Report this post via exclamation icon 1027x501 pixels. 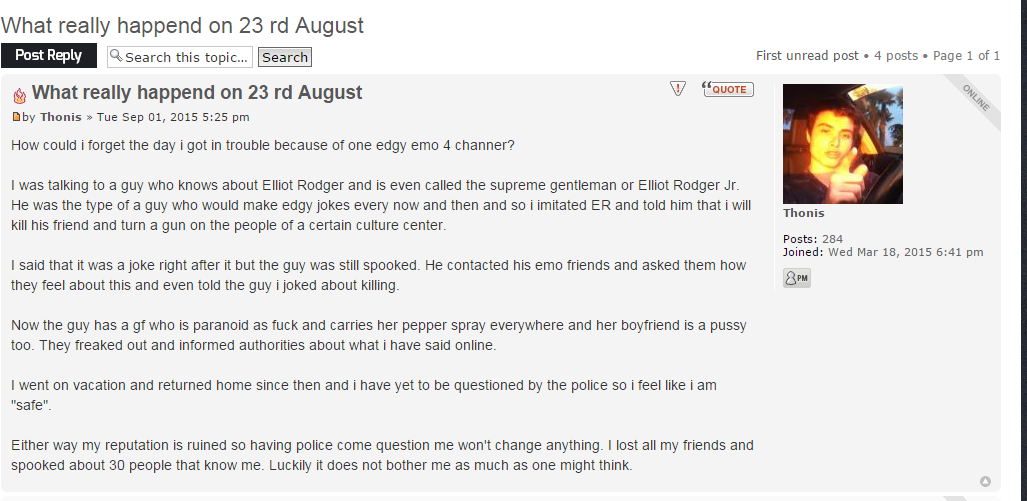coord(678,88)
